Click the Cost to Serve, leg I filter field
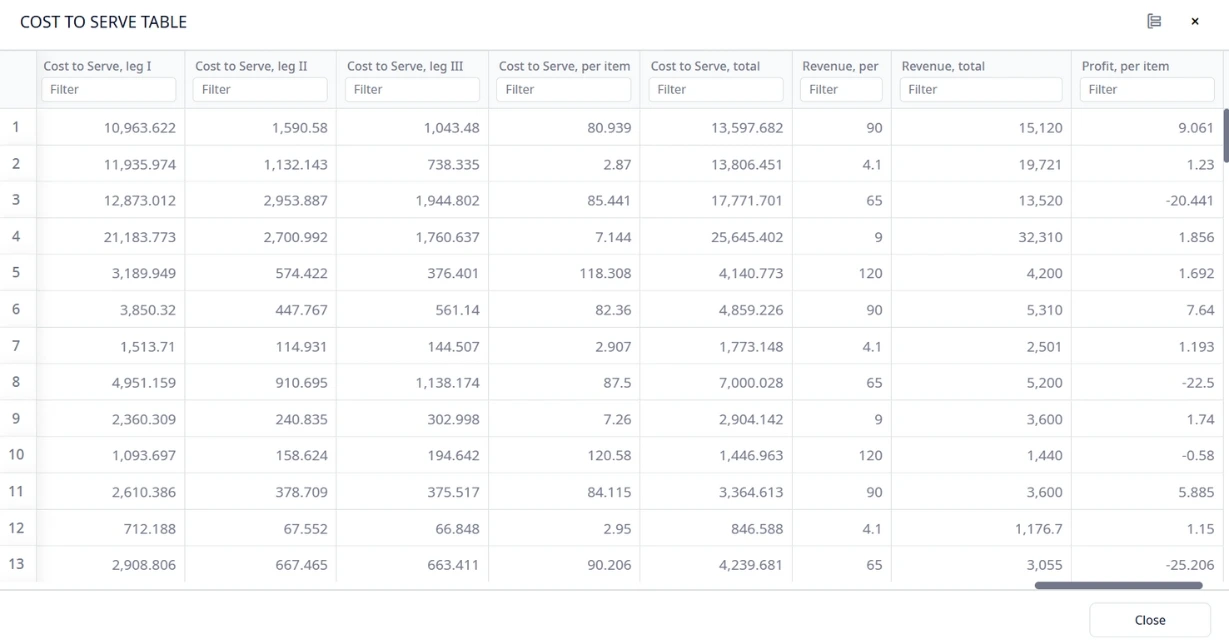The width and height of the screenshot is (1229, 644). click(109, 89)
